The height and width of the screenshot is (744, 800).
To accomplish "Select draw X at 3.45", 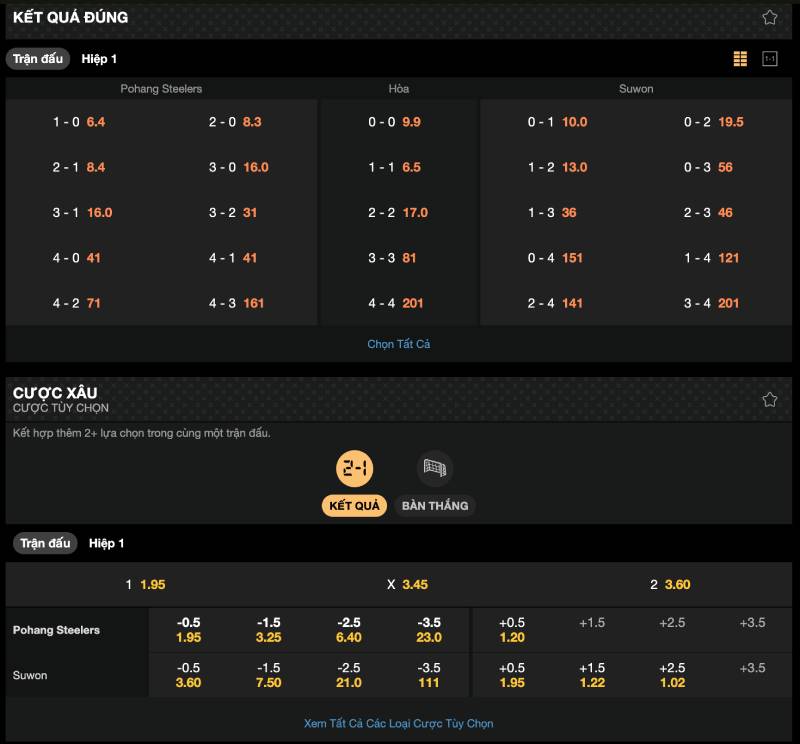I will pos(407,584).
